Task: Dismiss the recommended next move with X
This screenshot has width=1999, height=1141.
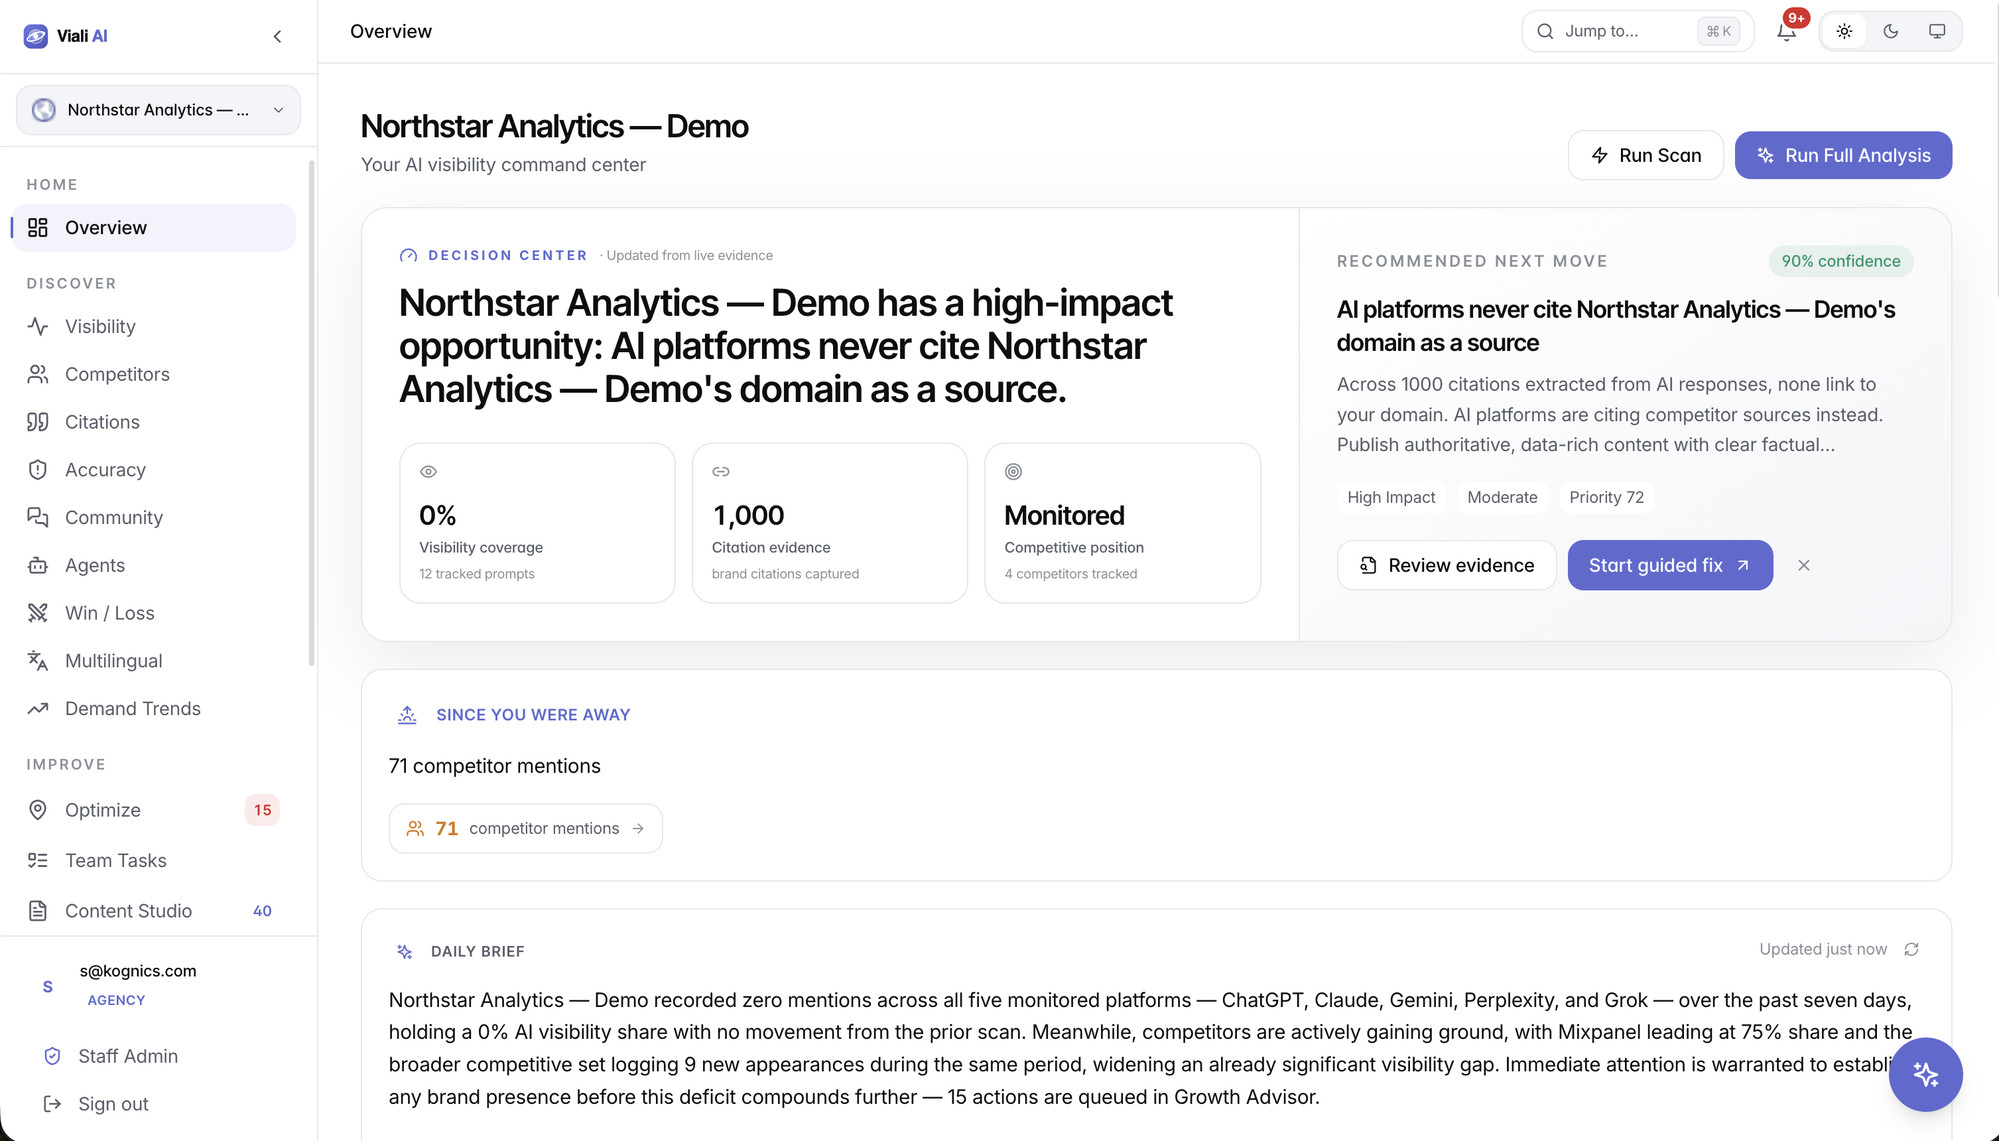Action: pyautogui.click(x=1803, y=565)
